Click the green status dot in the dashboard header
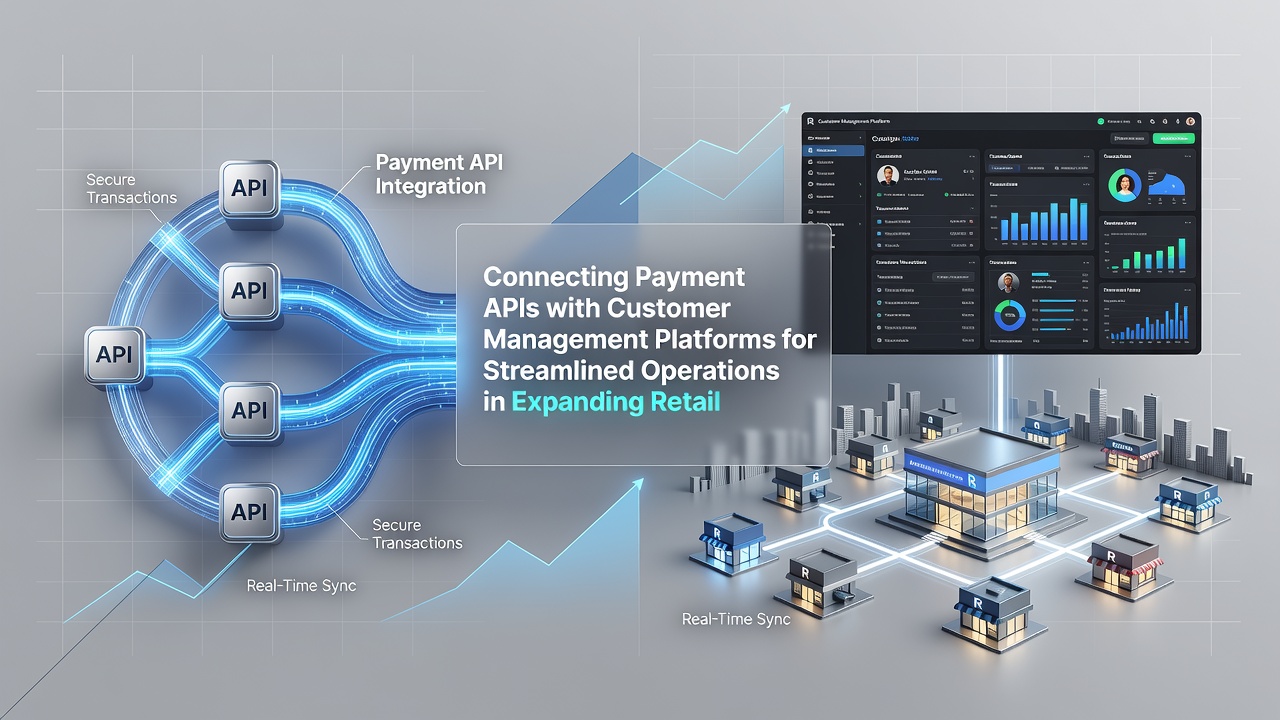The image size is (1280, 720). (x=1100, y=121)
